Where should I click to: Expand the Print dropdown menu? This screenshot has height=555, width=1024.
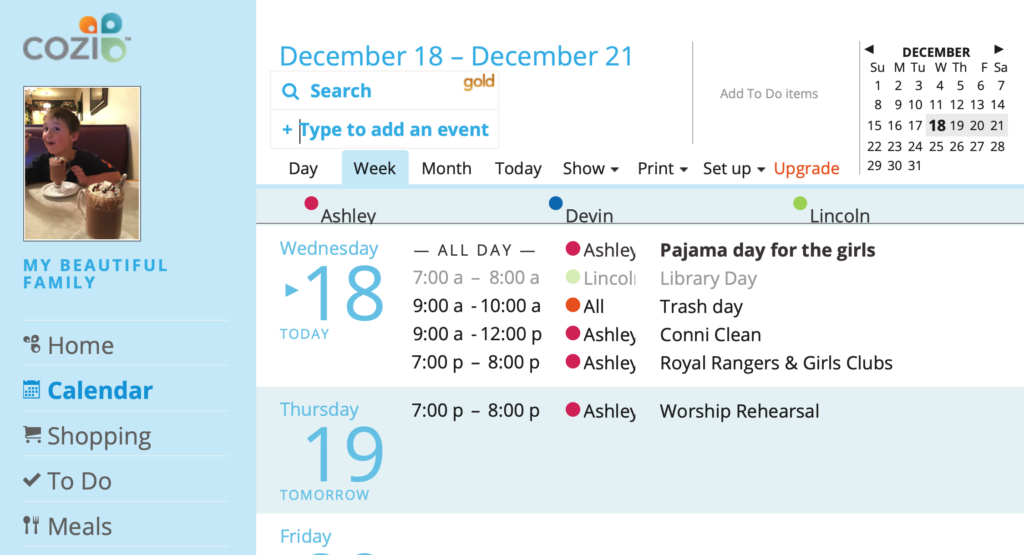(662, 168)
